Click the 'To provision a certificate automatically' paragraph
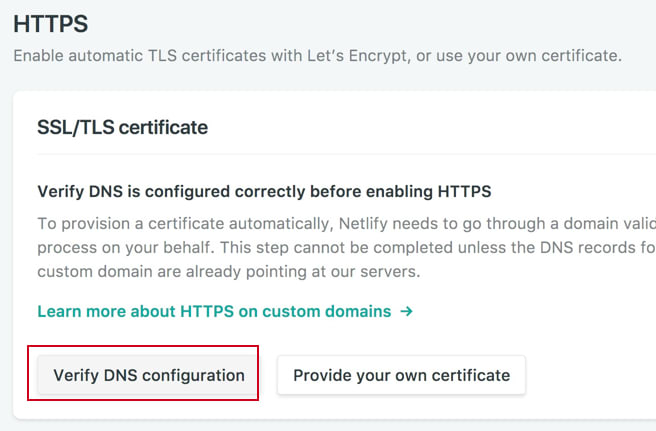656x431 pixels. pos(346,248)
